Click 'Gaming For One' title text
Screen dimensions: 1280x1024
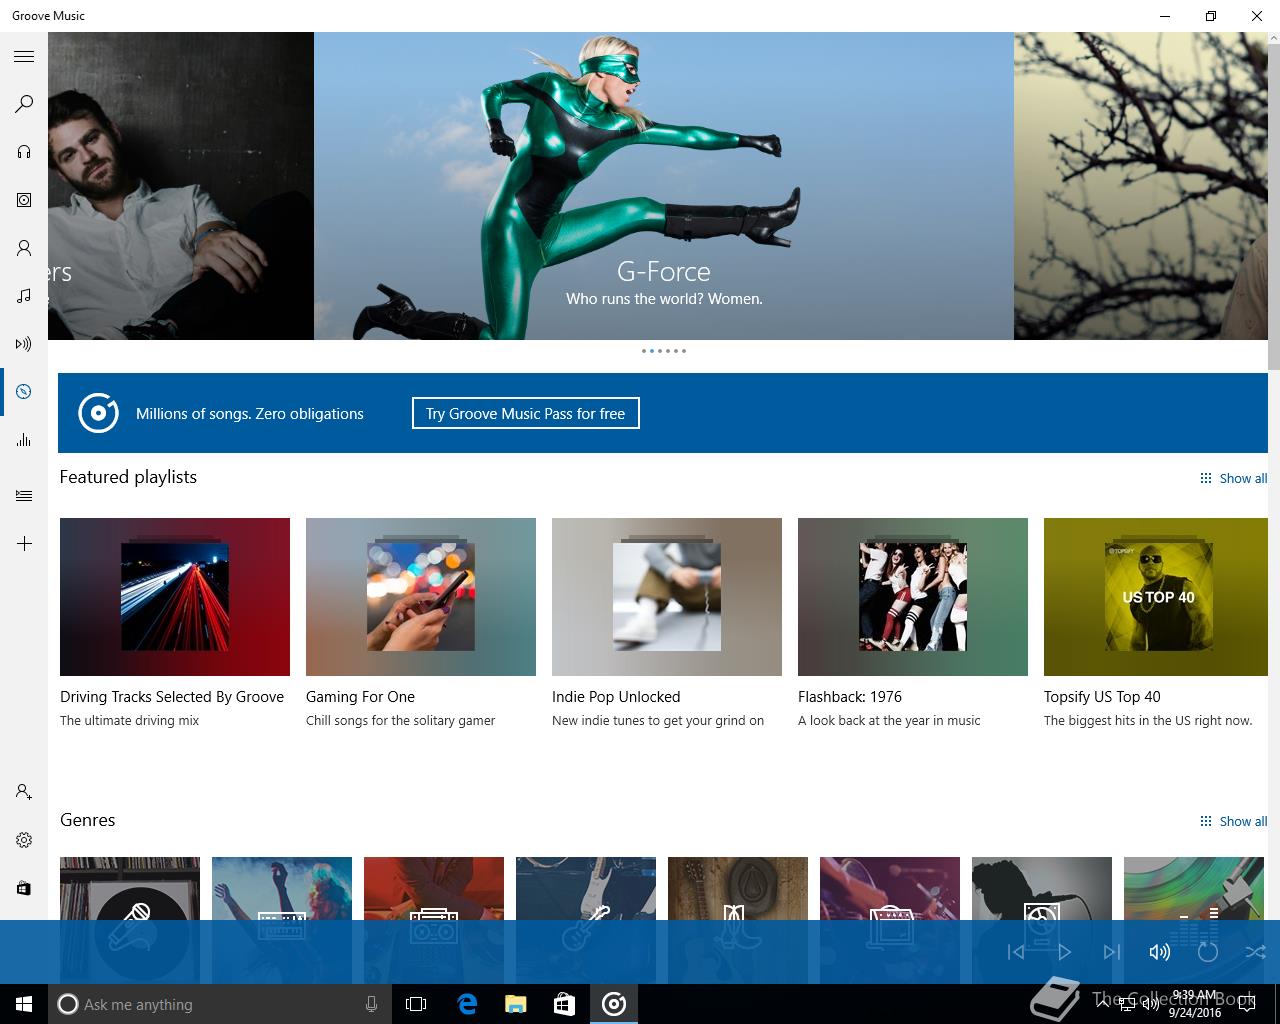click(360, 697)
